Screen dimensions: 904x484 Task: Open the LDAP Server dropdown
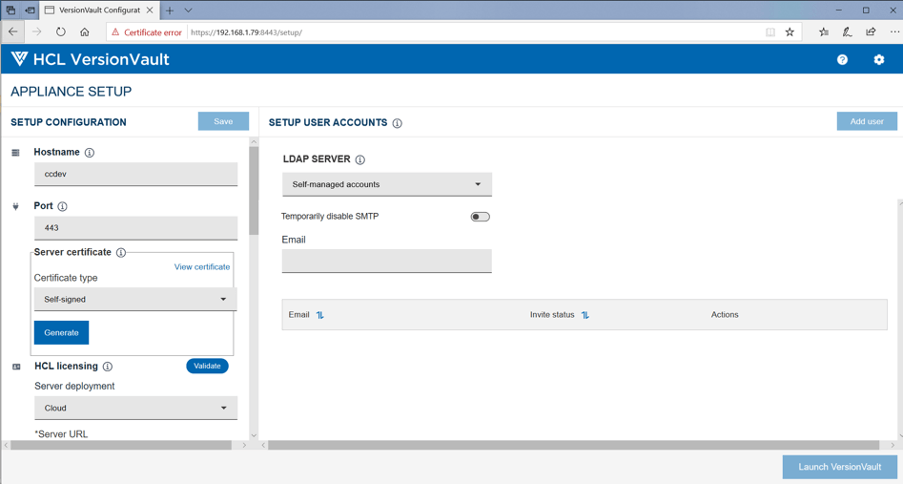click(x=387, y=184)
